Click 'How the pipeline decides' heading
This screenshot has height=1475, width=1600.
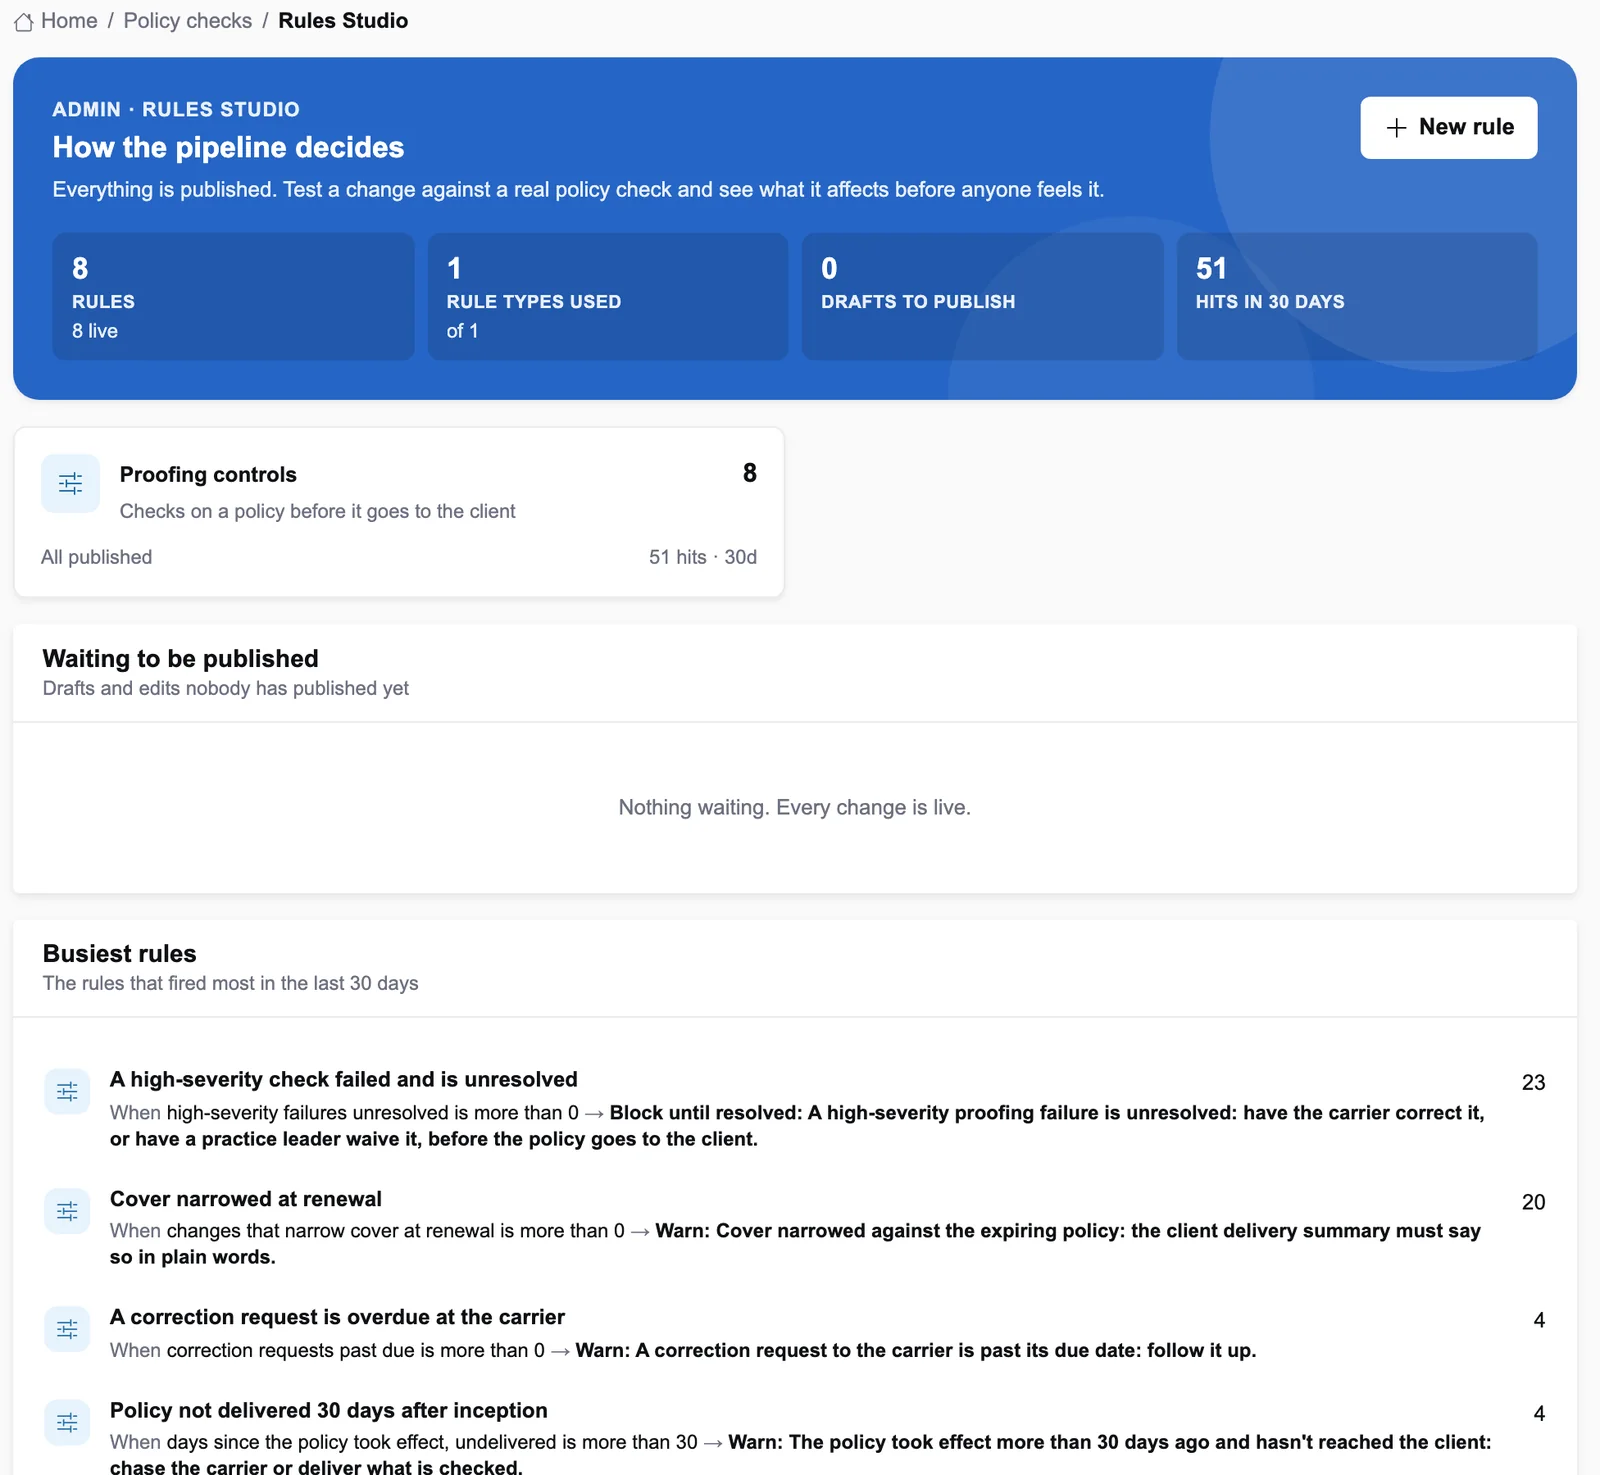click(228, 148)
